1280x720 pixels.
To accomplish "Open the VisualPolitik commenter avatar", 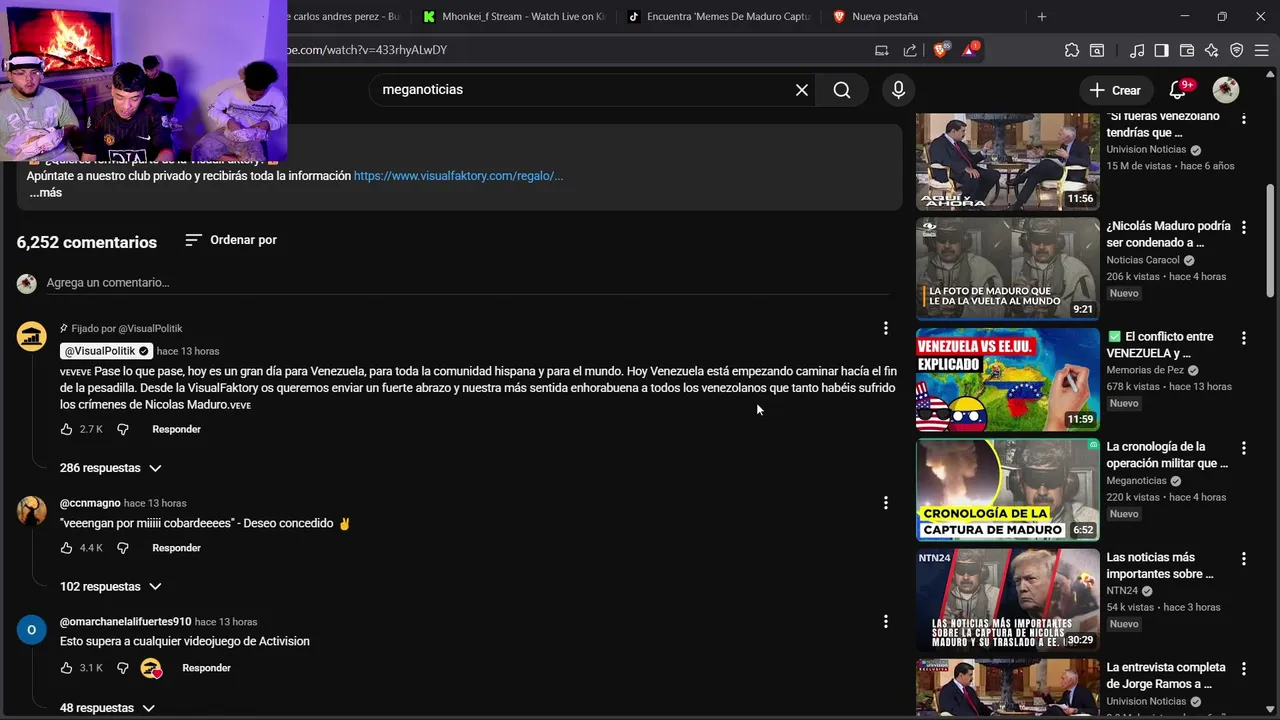I will tap(32, 336).
